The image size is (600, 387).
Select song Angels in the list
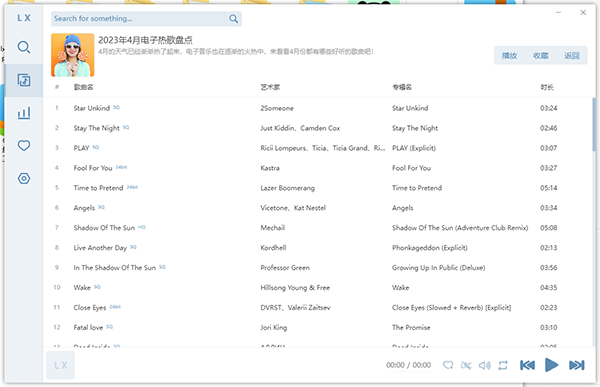[x=84, y=208]
